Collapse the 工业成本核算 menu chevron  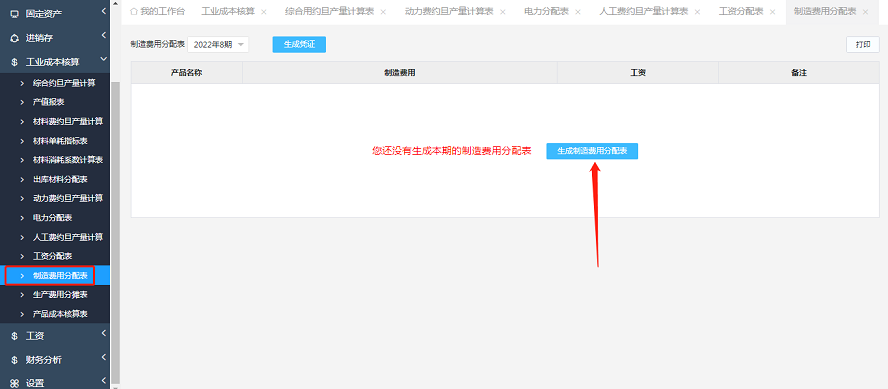coord(103,59)
